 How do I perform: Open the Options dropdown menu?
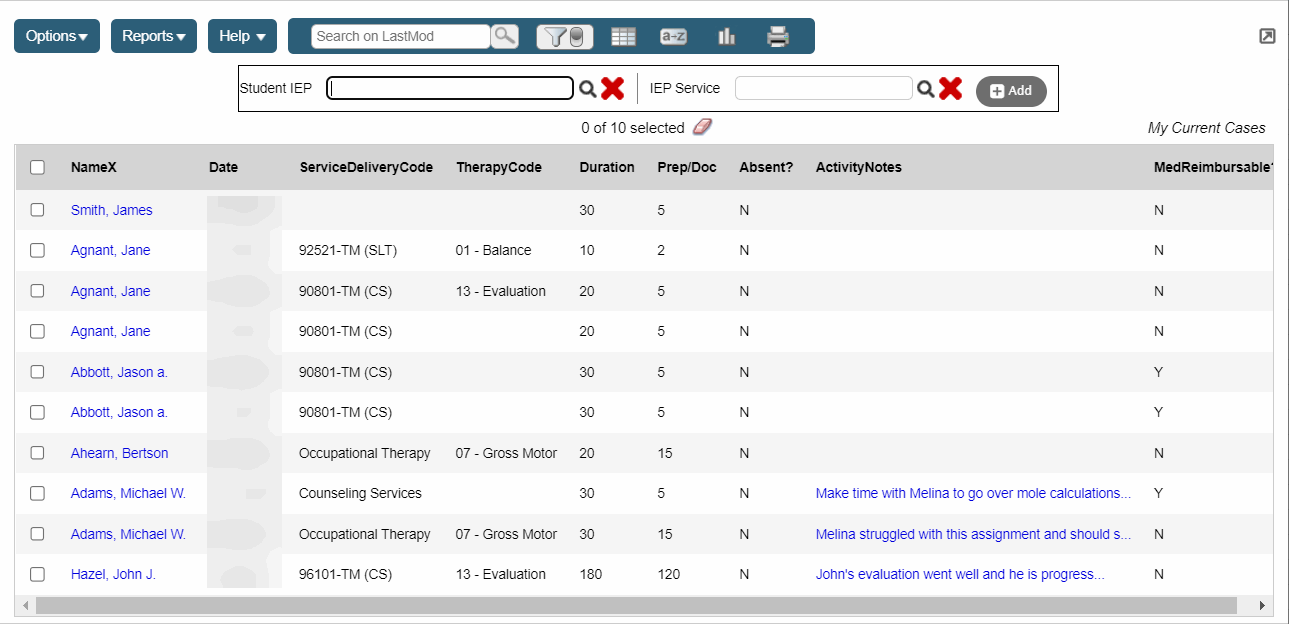click(56, 36)
